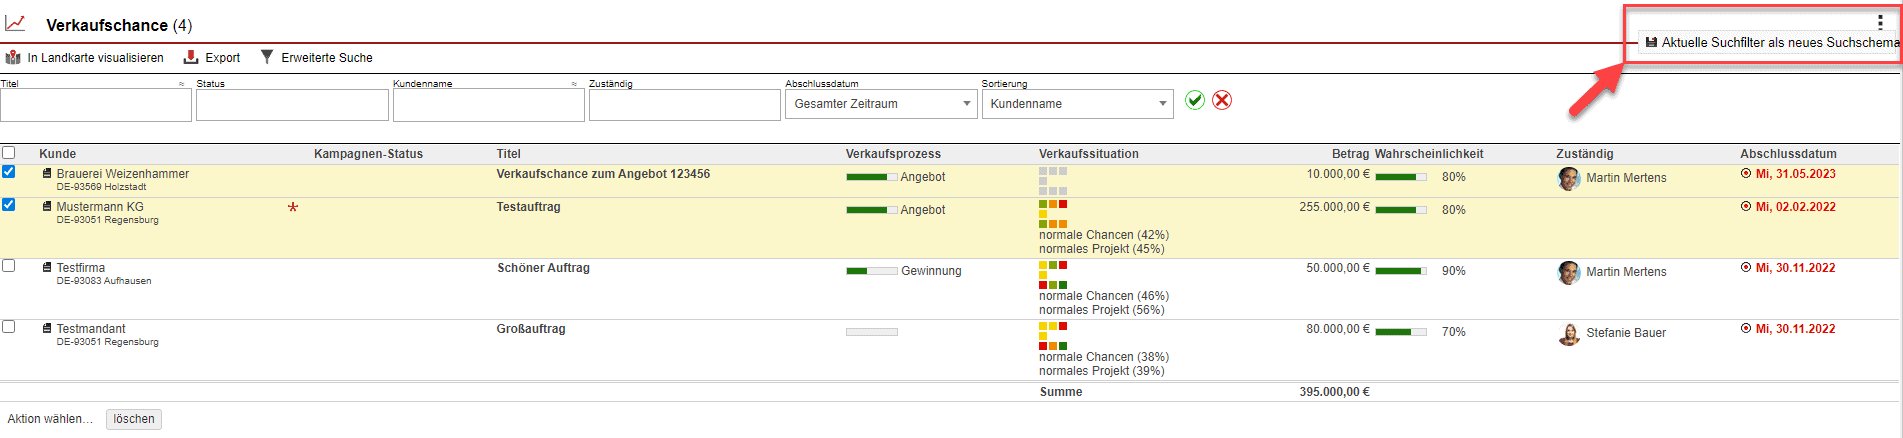Click Martin Mertens avatar in Testfirma row
This screenshot has height=438, width=1903.
(1569, 272)
